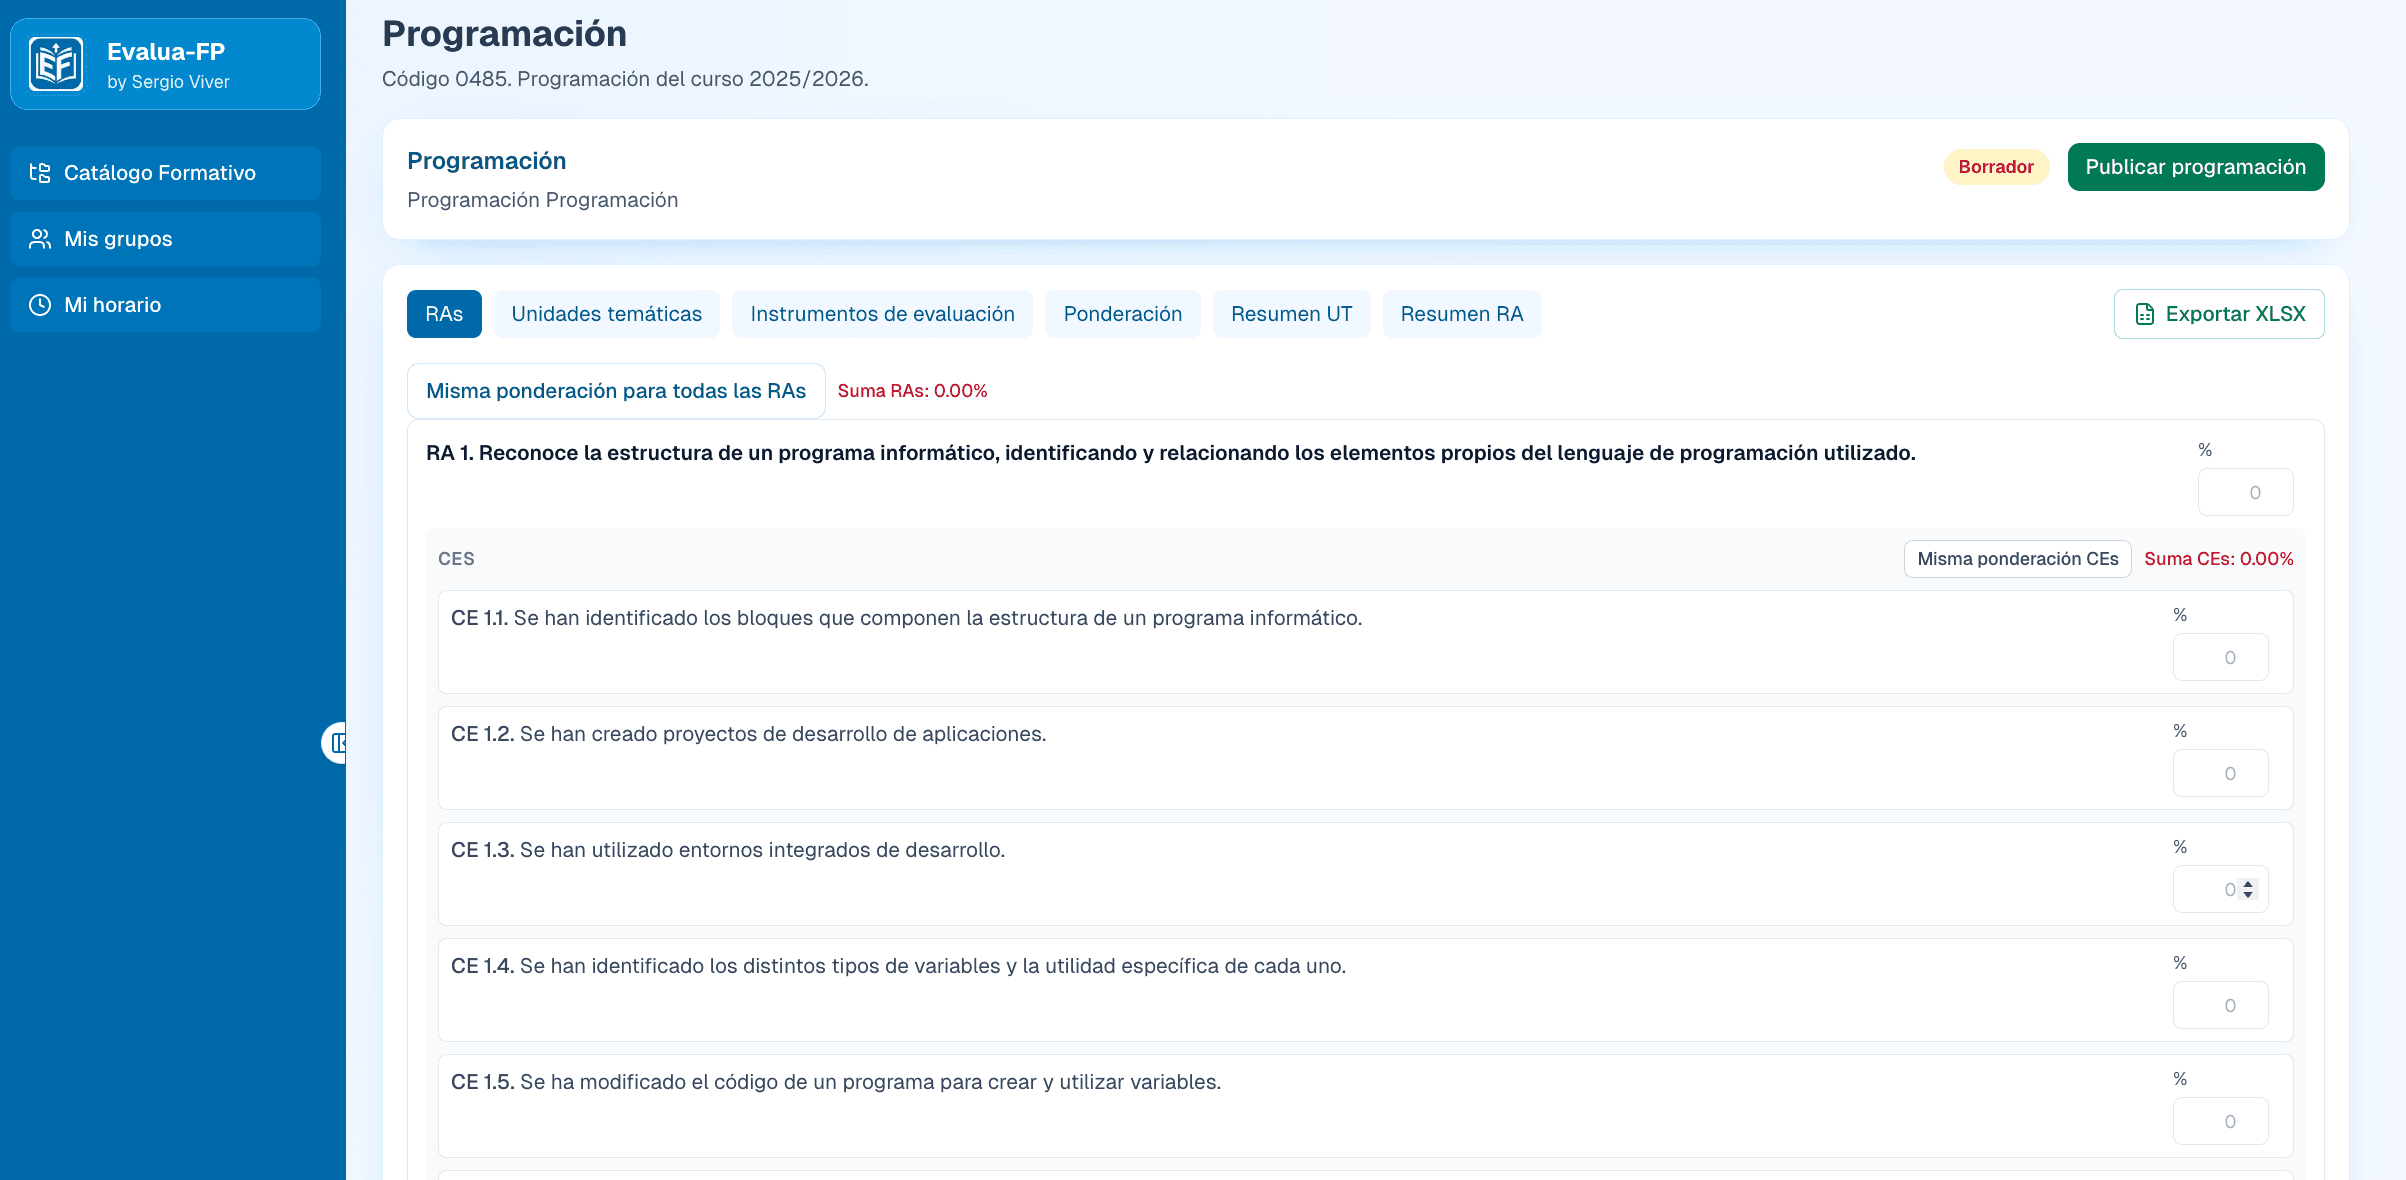Screen dimensions: 2406x1180
Task: Select the RAs tab
Action: 444,314
